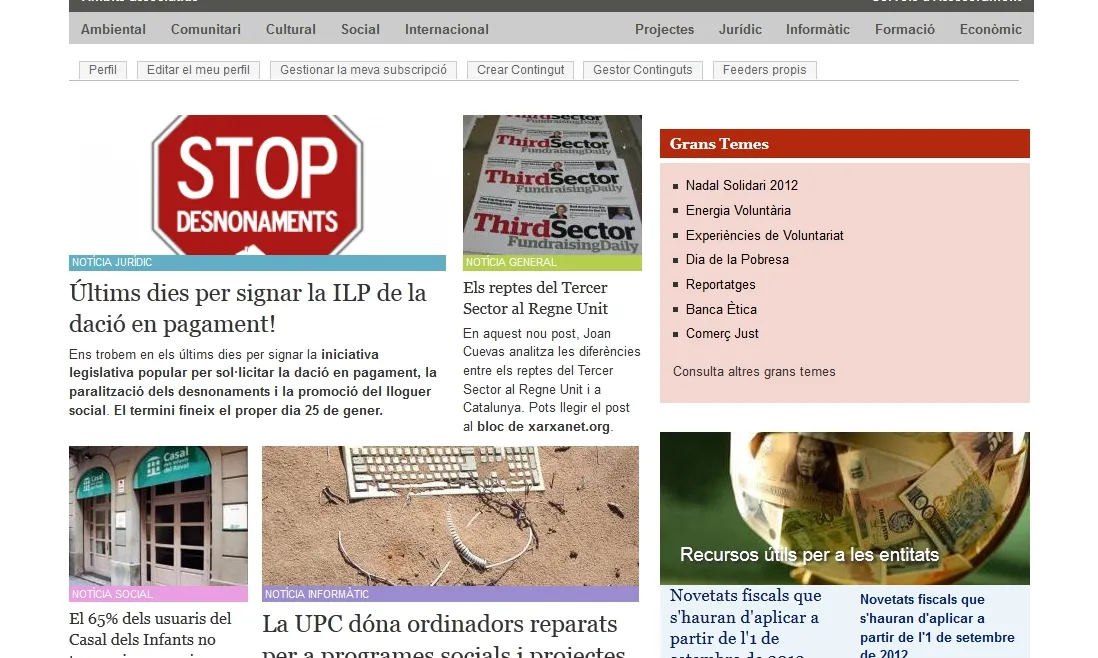Click the Stop Desnonaments image
Image resolution: width=1098 pixels, height=658 pixels.
(x=257, y=185)
